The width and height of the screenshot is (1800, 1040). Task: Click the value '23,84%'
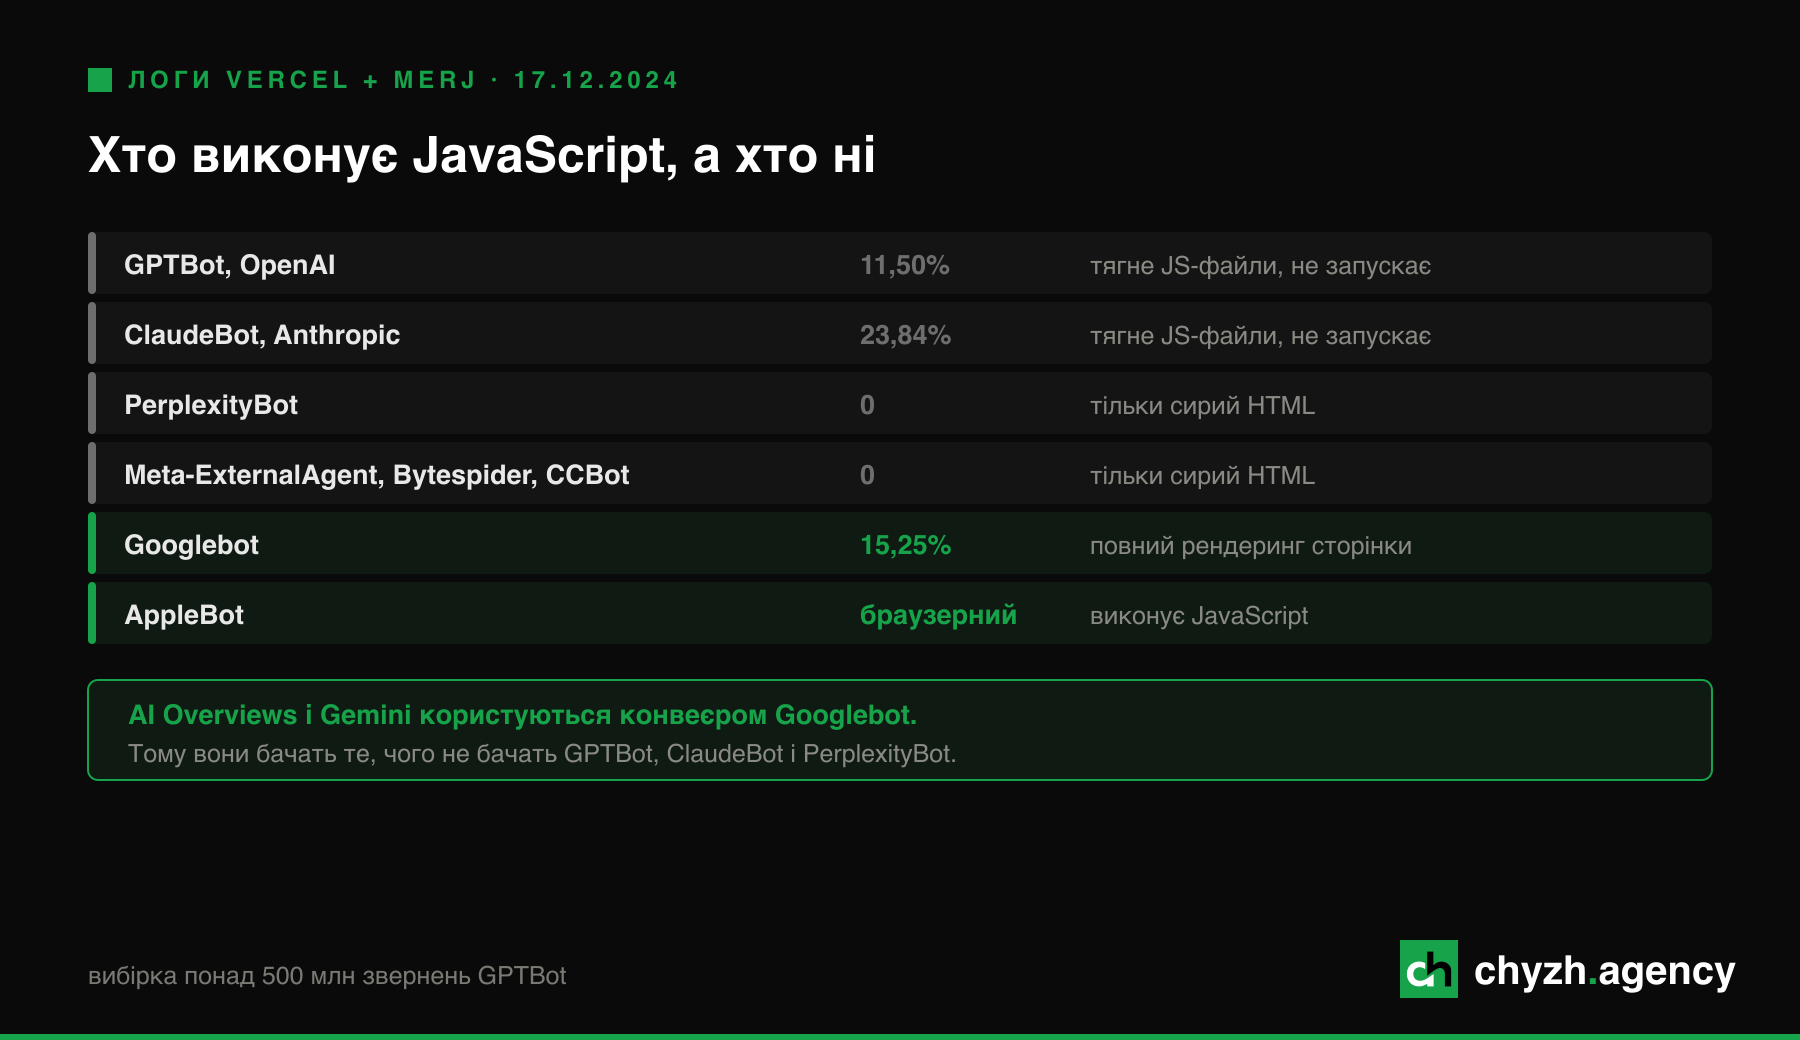tap(905, 335)
